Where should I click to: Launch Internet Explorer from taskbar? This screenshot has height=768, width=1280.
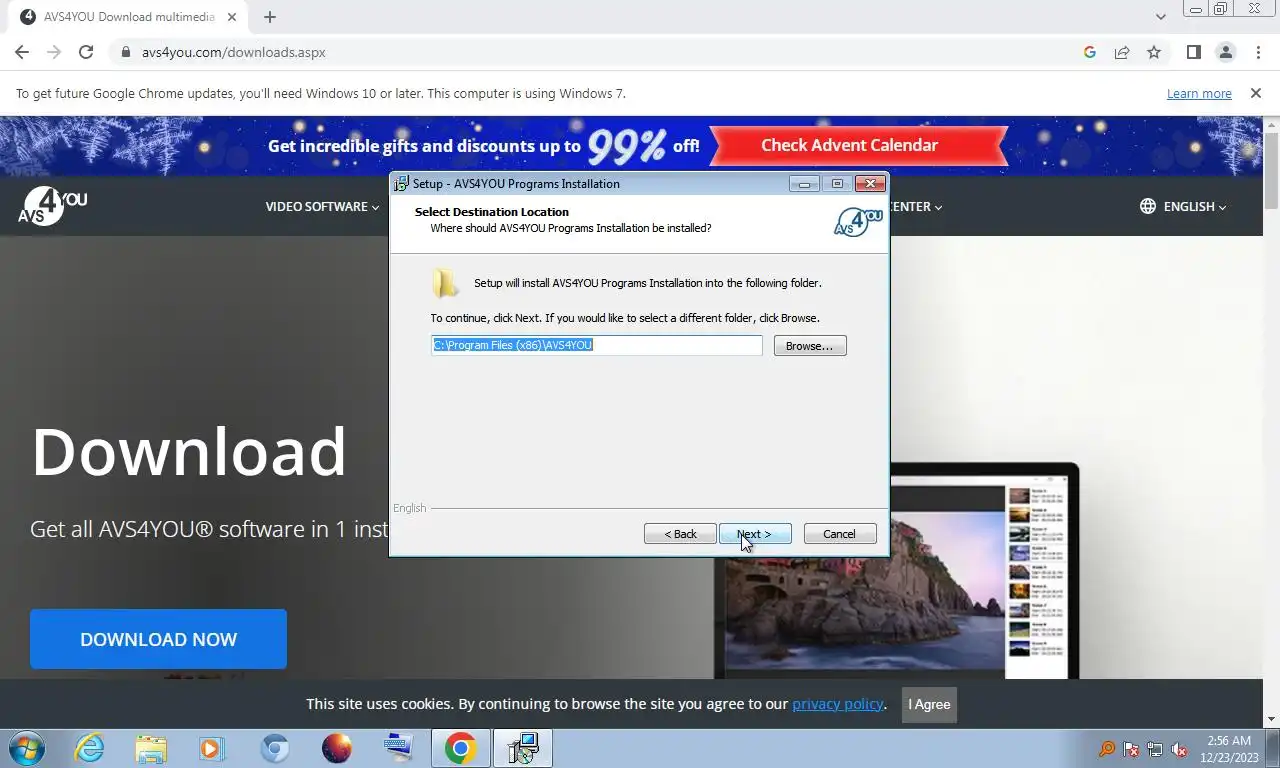pyautogui.click(x=89, y=748)
